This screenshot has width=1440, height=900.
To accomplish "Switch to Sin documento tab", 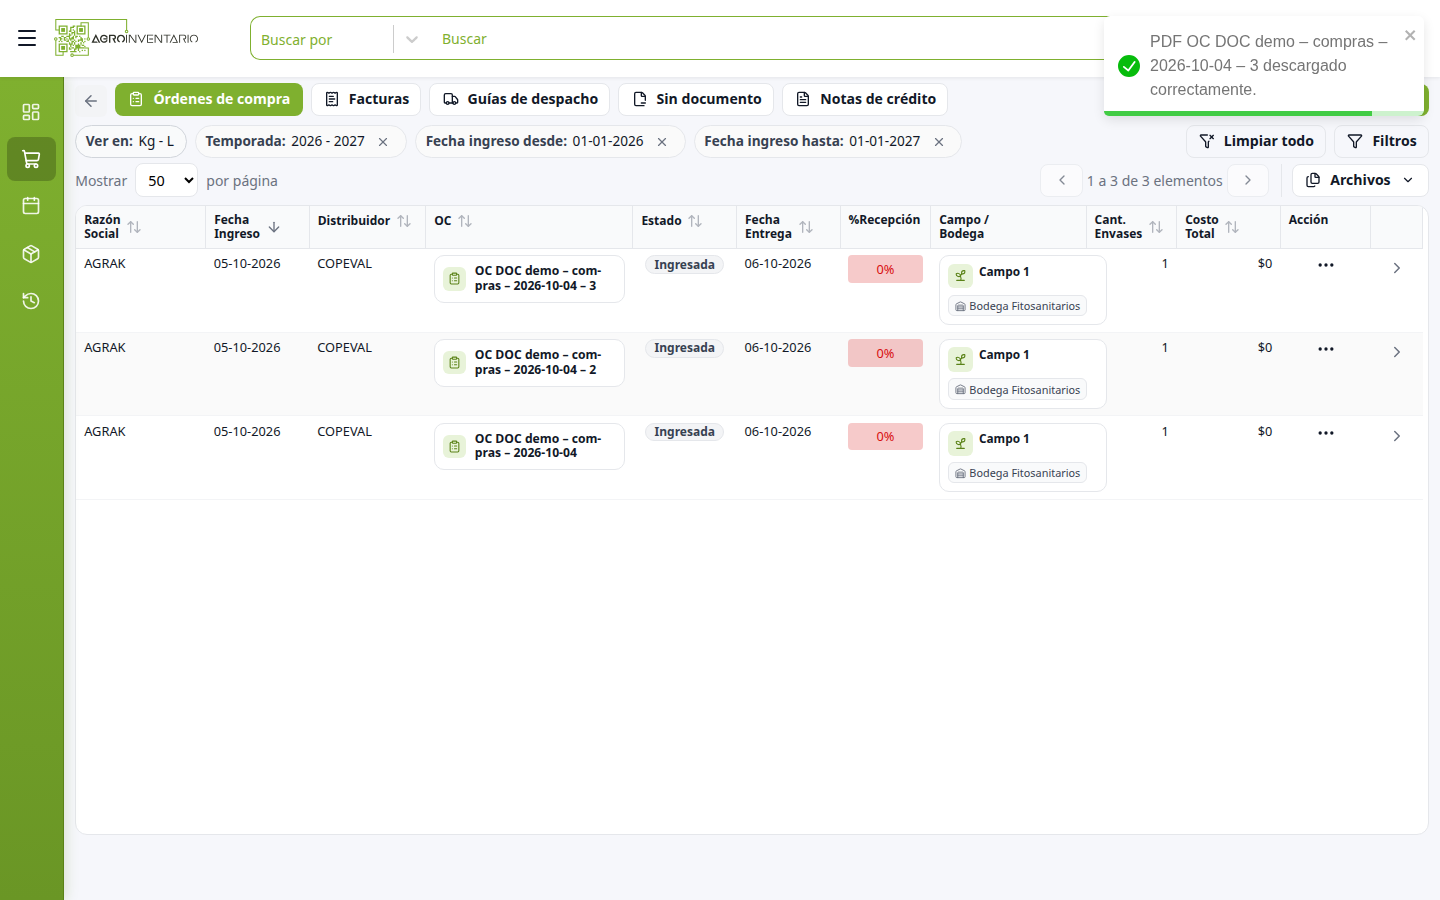I will (696, 99).
